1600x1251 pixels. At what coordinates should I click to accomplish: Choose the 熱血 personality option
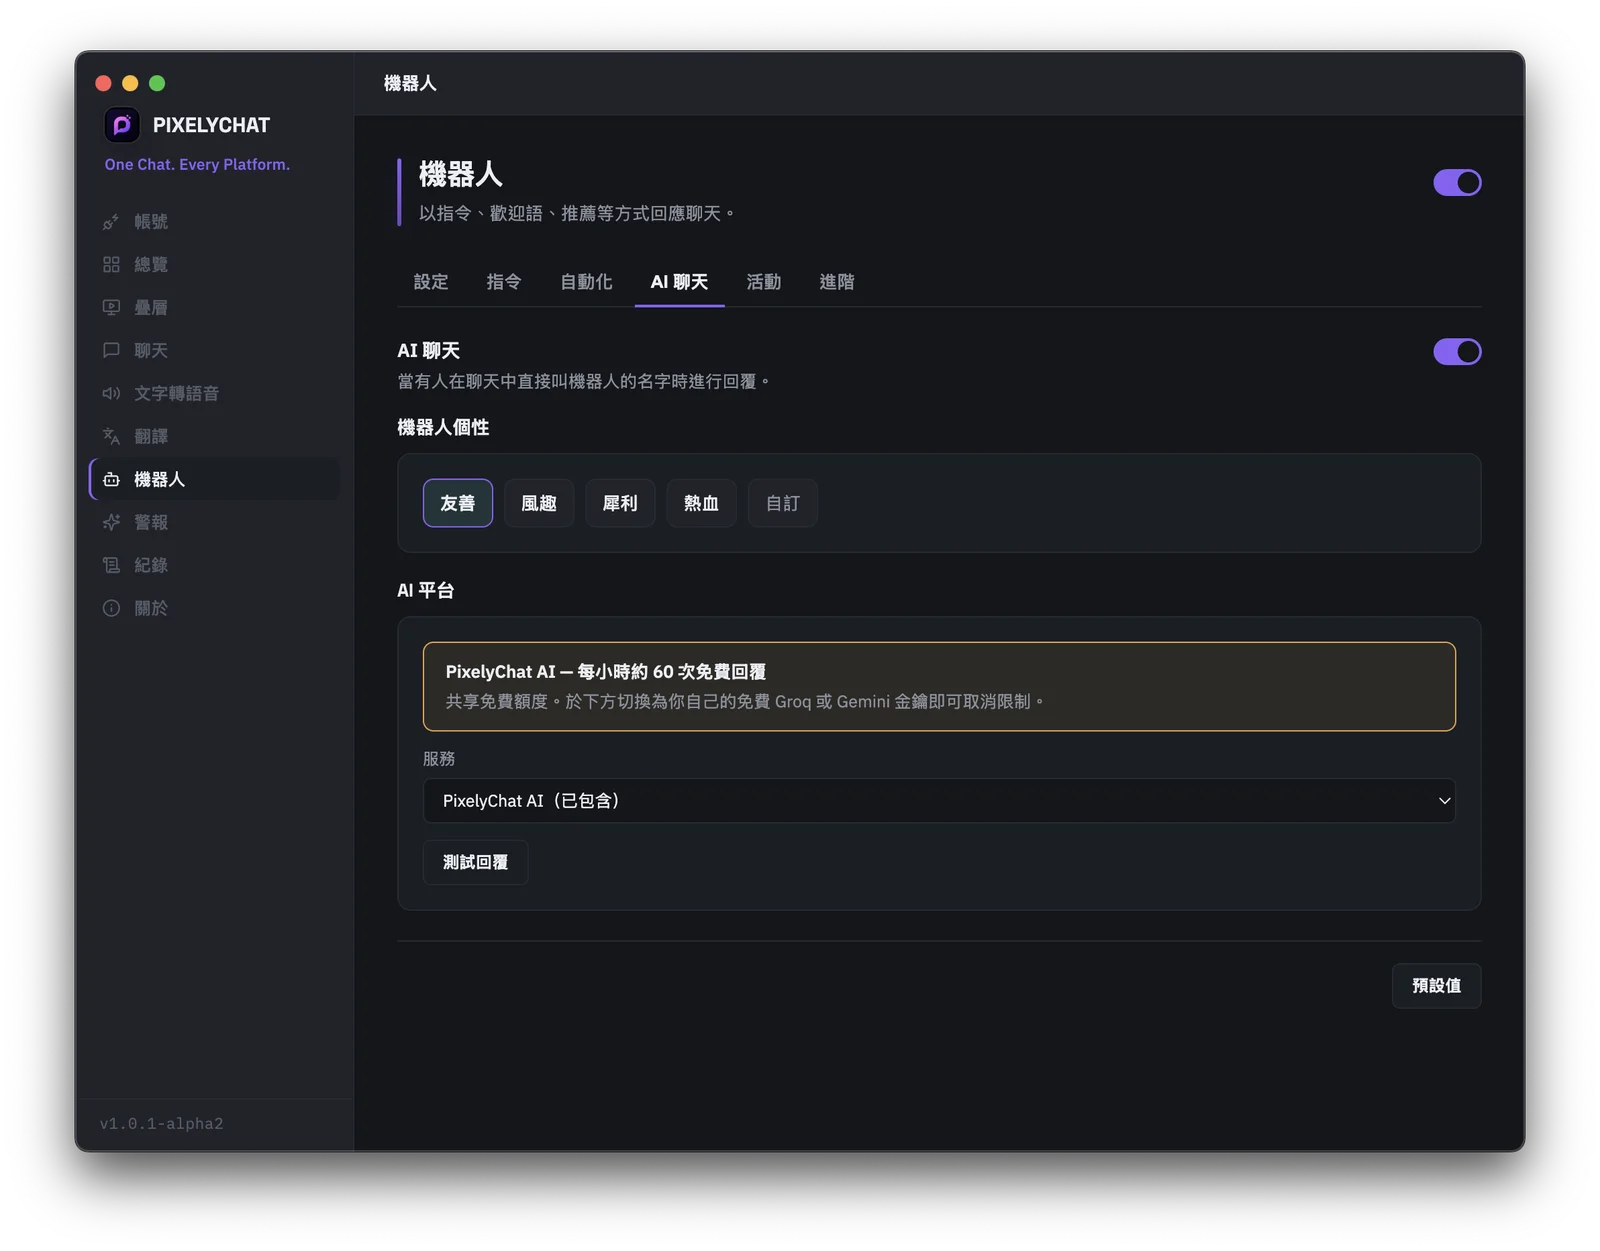701,503
